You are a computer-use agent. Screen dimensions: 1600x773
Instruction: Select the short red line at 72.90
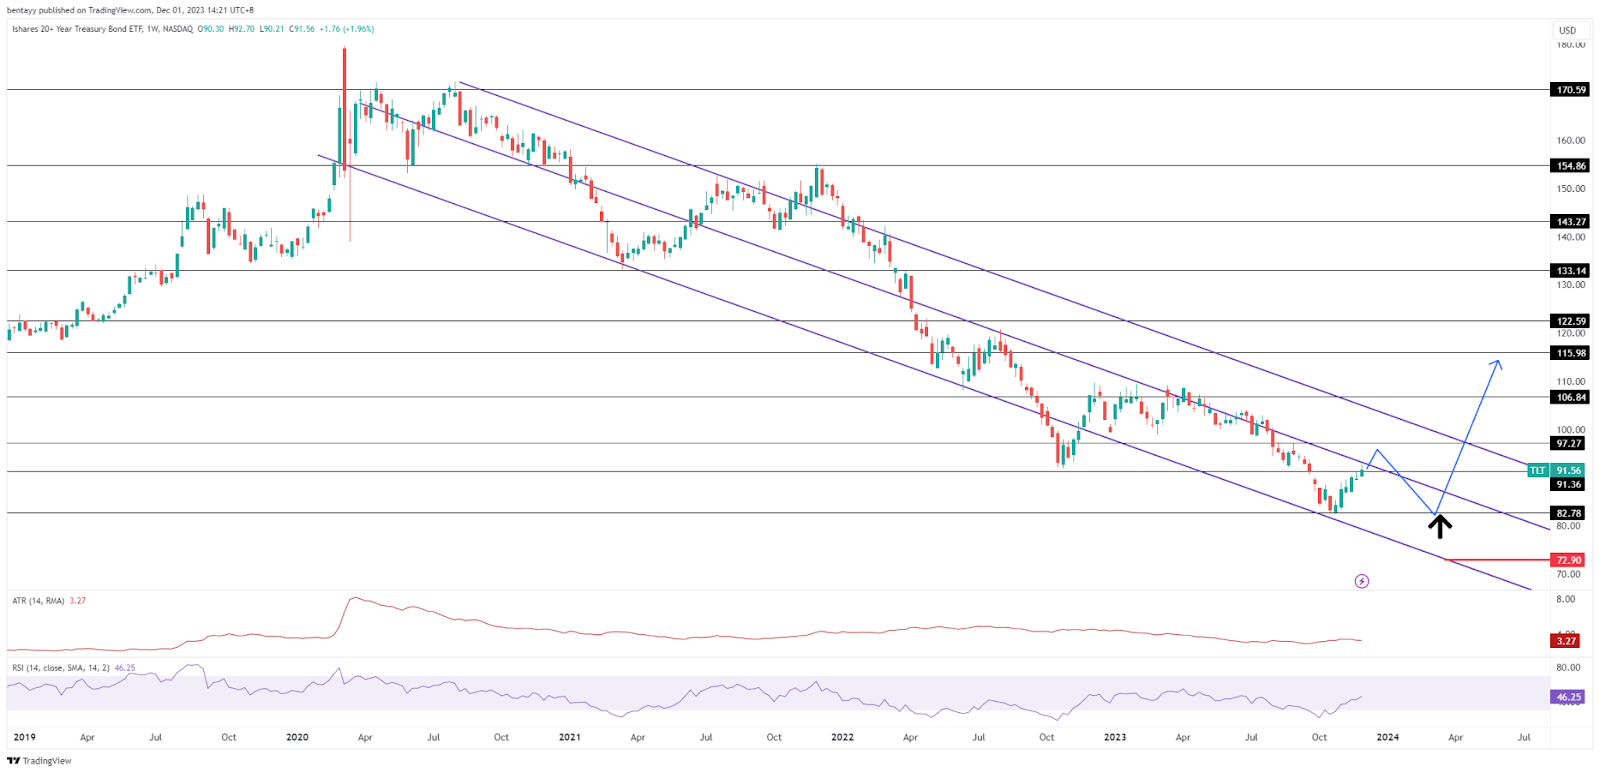coord(1495,560)
